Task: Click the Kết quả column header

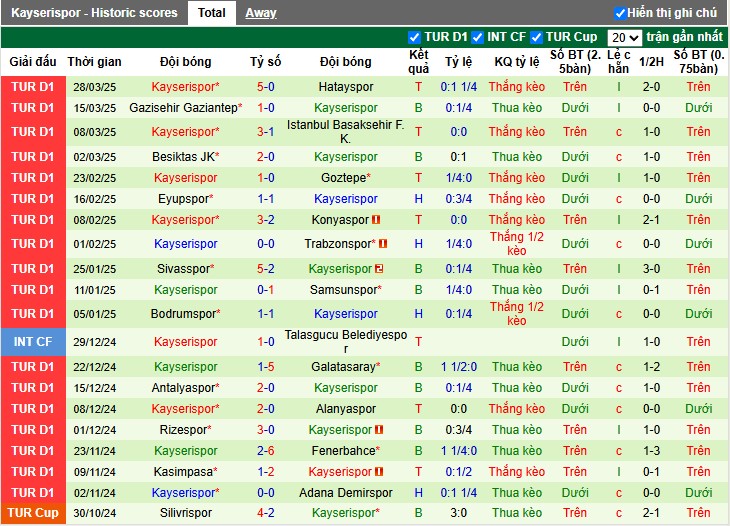Action: pos(419,62)
